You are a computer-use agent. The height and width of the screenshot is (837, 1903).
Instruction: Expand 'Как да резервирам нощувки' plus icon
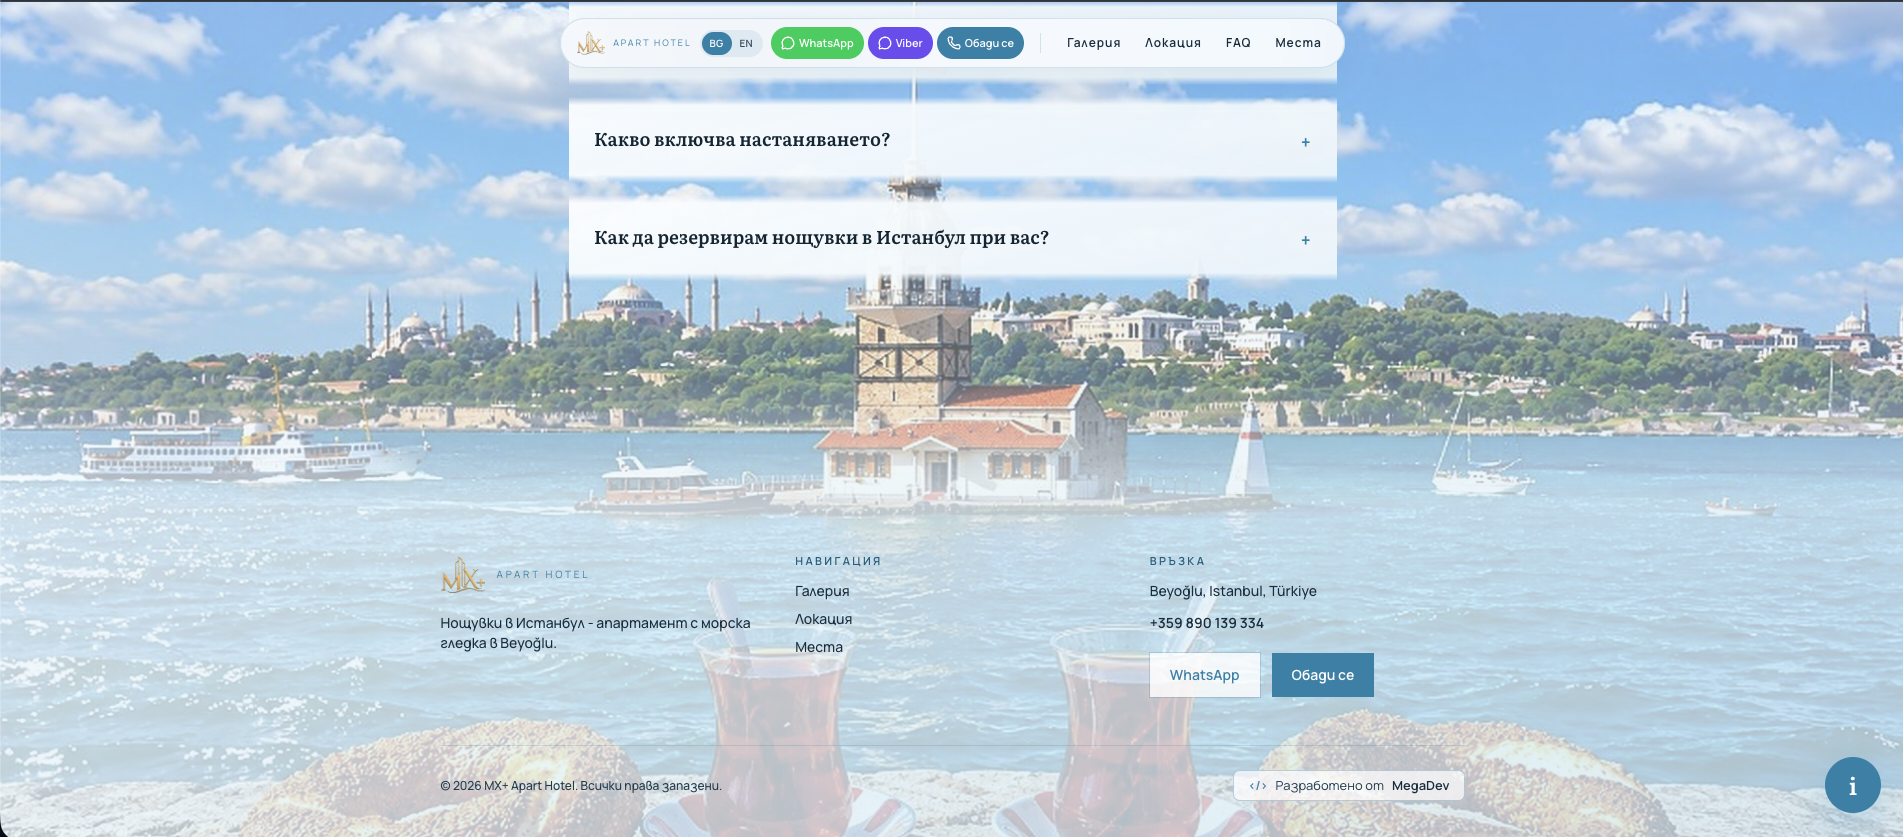[x=1305, y=240]
